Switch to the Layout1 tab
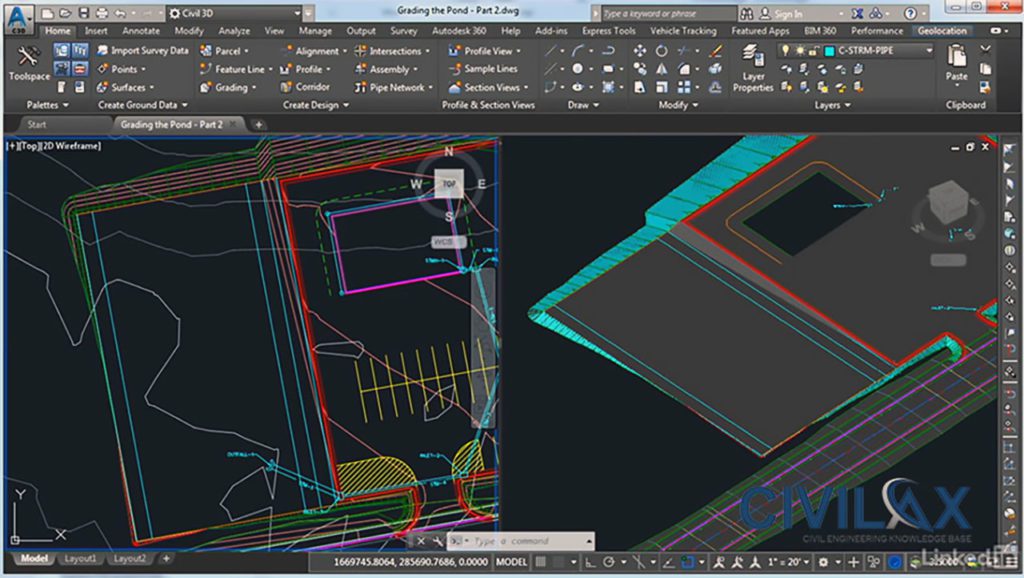1024x578 pixels. pos(79,559)
